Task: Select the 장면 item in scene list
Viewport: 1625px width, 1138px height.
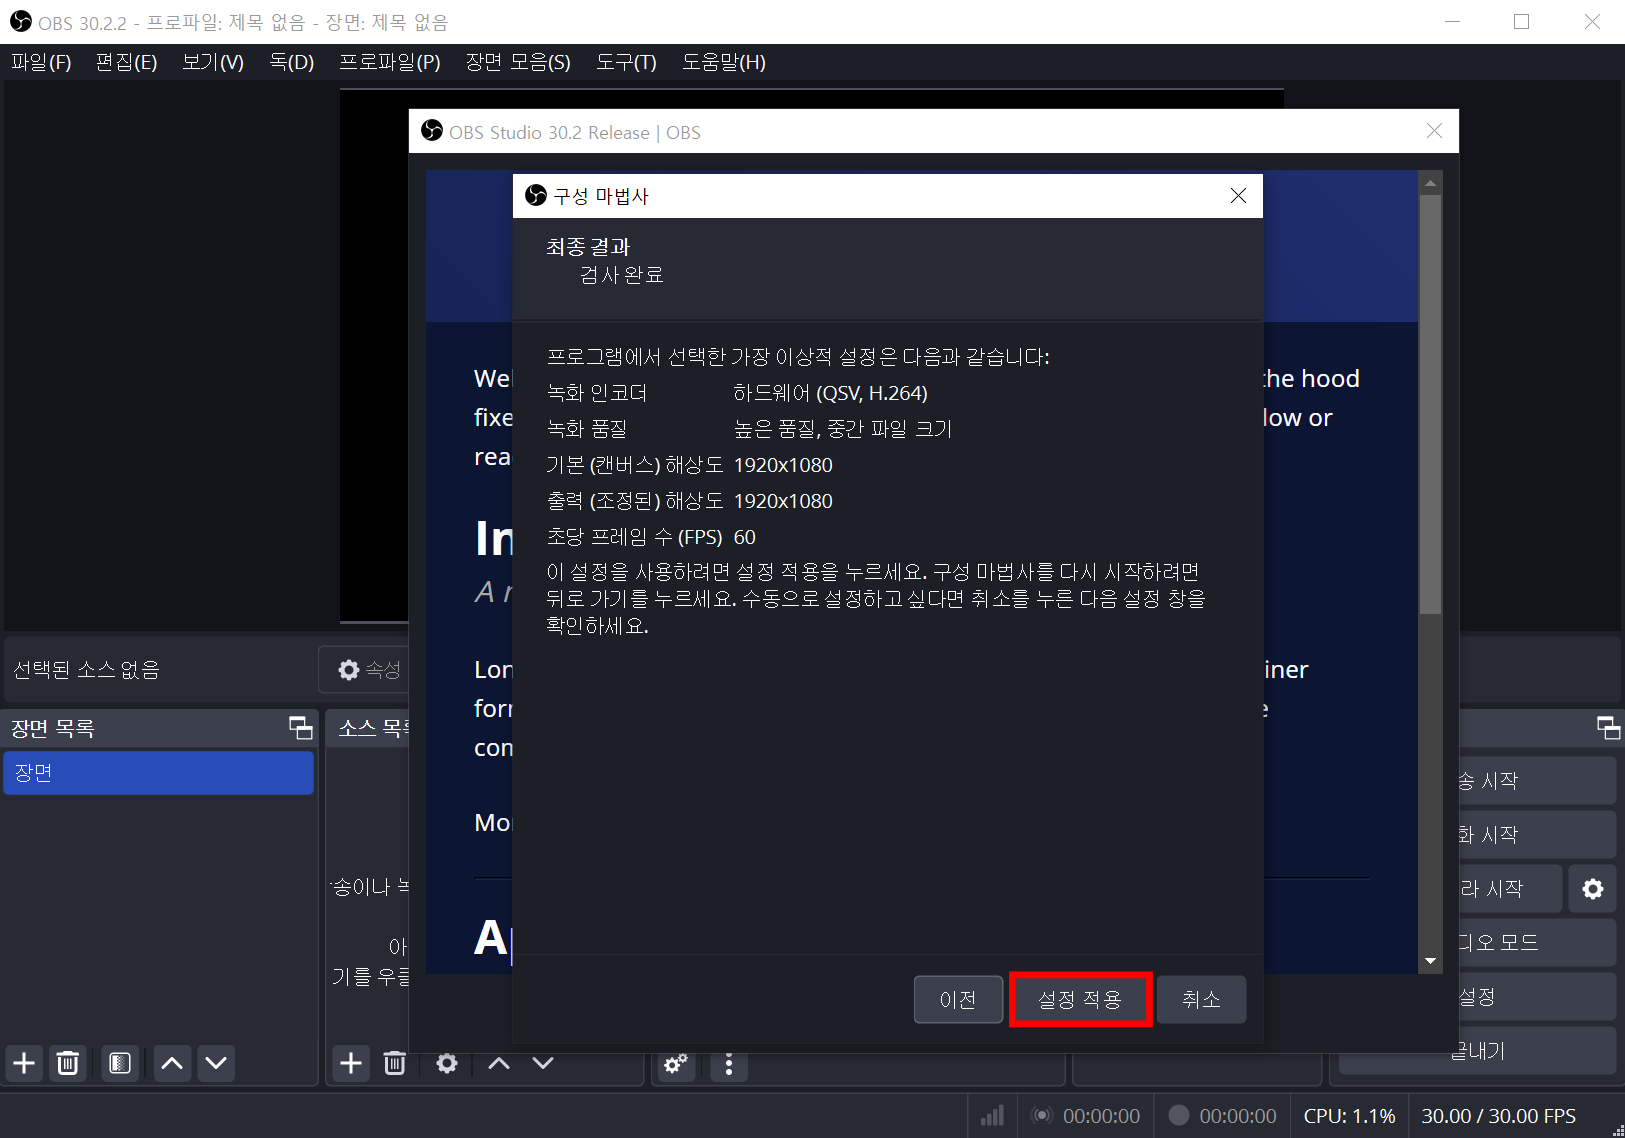Action: [158, 773]
